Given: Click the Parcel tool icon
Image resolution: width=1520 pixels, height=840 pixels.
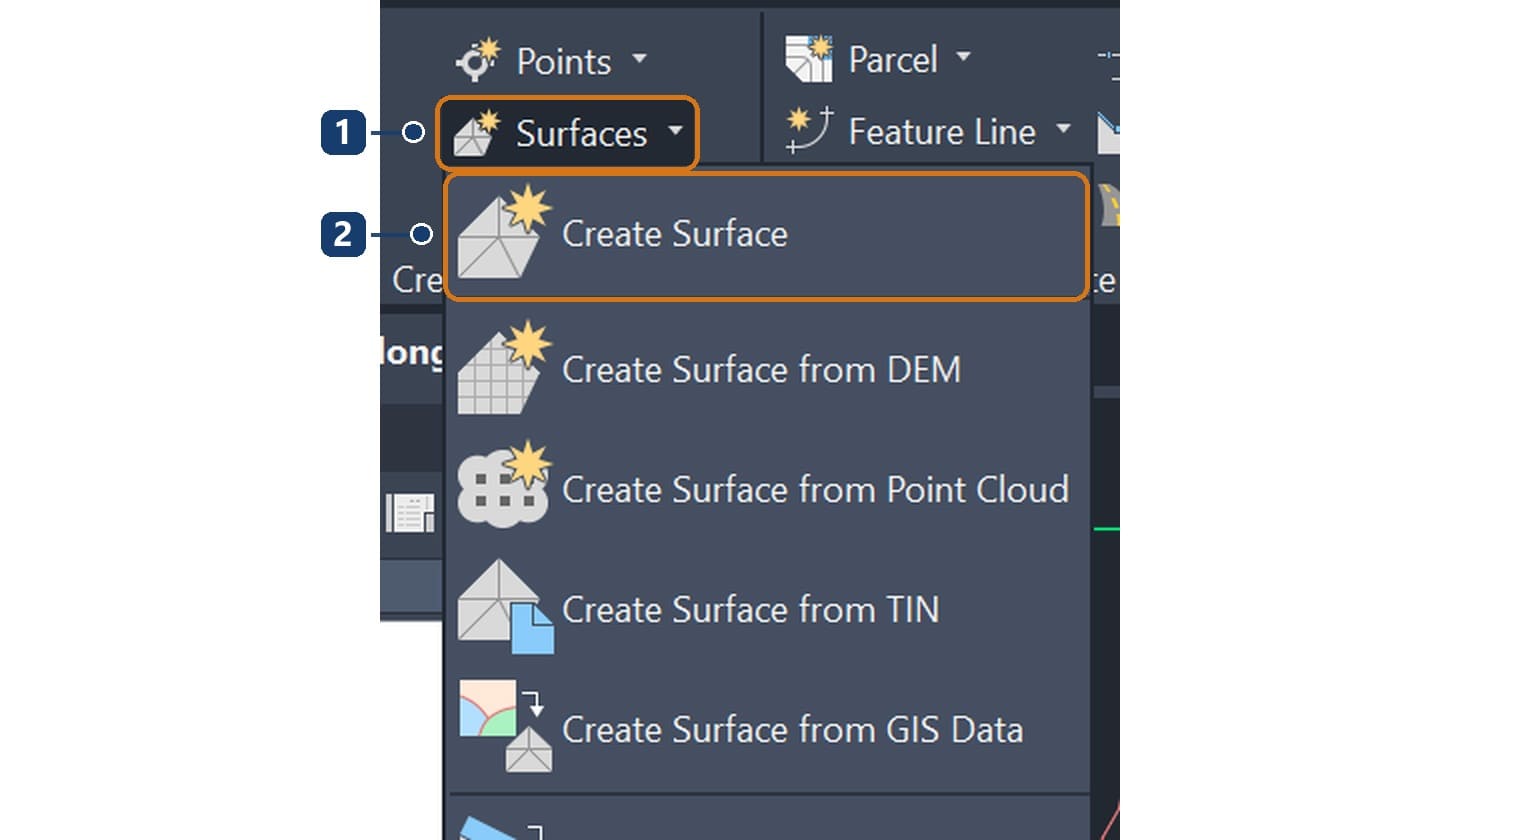Looking at the screenshot, I should click(808, 58).
